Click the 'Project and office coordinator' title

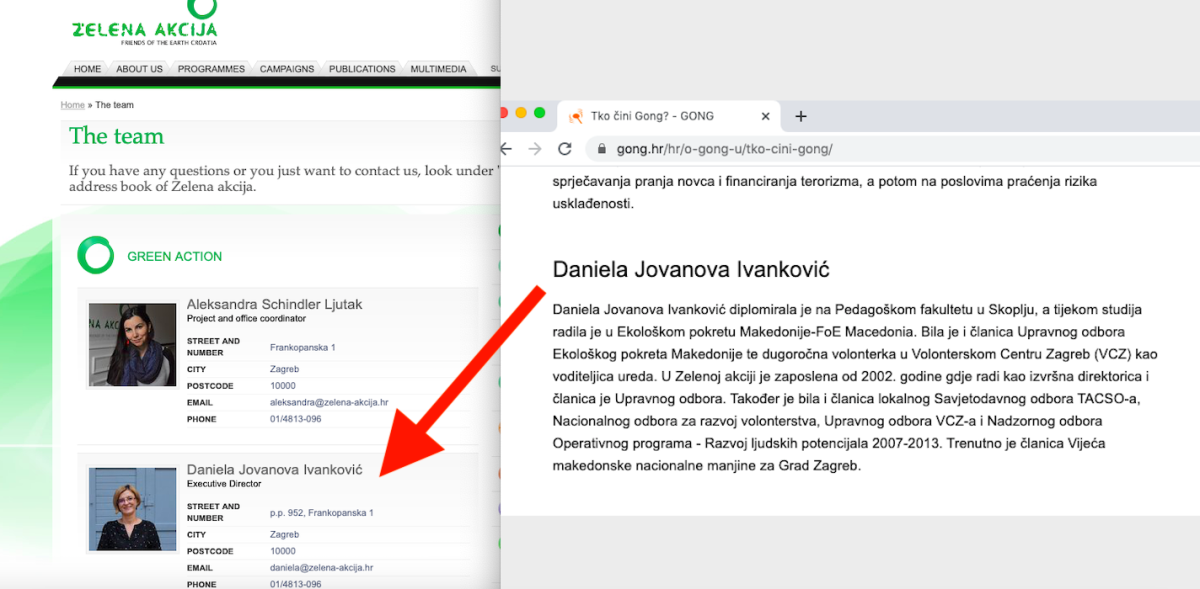pyautogui.click(x=248, y=319)
